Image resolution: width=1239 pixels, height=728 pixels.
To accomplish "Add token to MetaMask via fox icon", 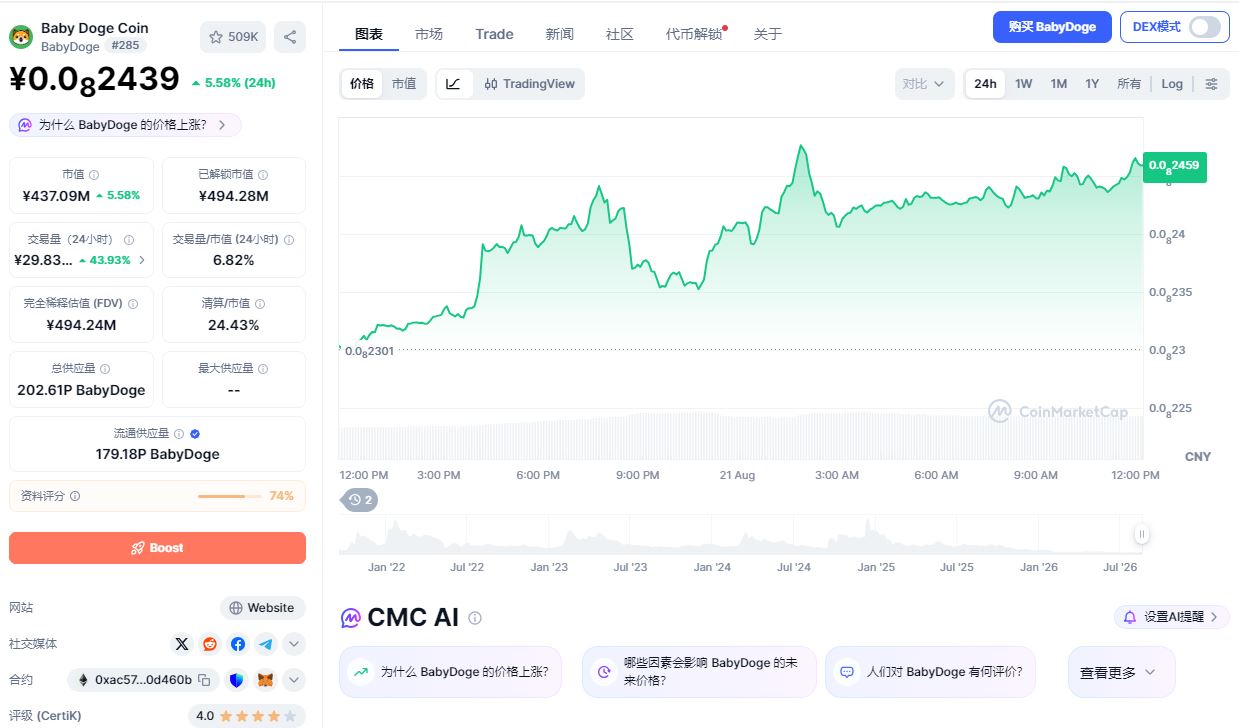I will [265, 680].
